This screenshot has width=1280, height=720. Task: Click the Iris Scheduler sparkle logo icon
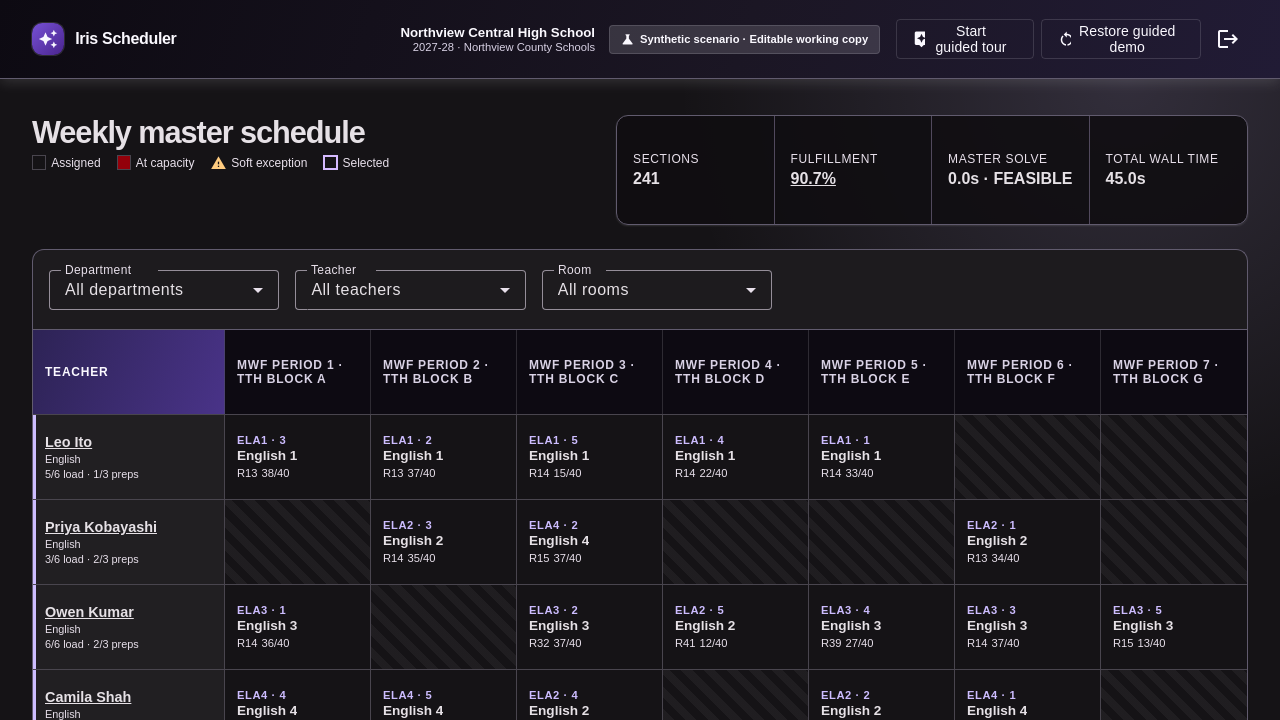(48, 39)
